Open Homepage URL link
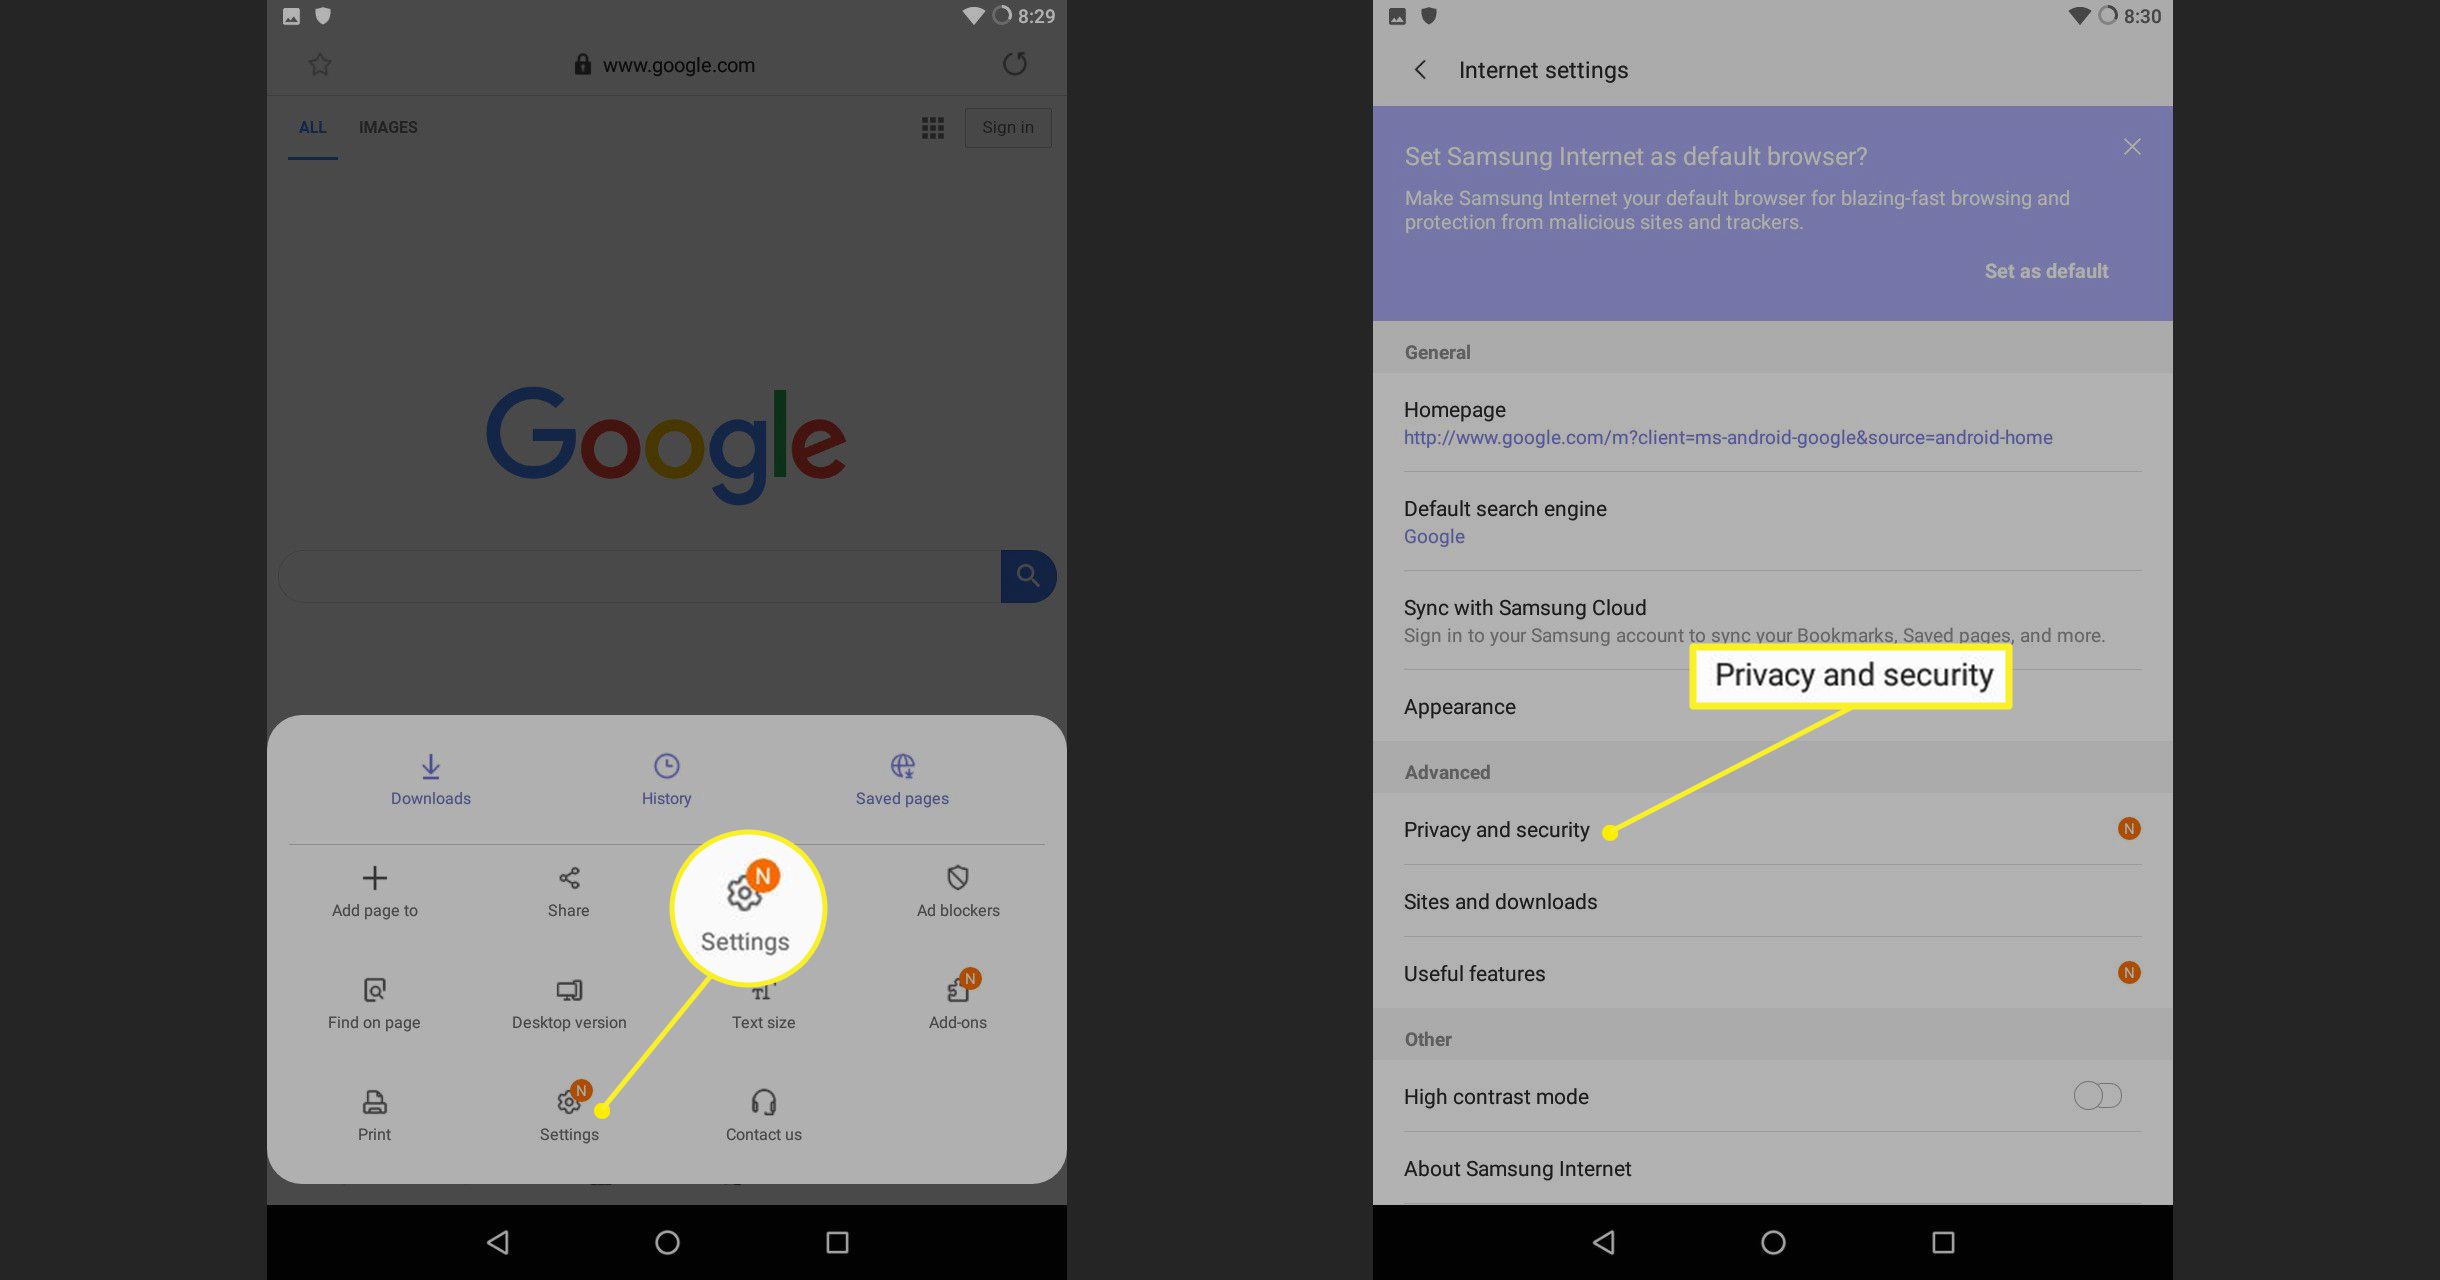The width and height of the screenshot is (2440, 1280). coord(1728,437)
